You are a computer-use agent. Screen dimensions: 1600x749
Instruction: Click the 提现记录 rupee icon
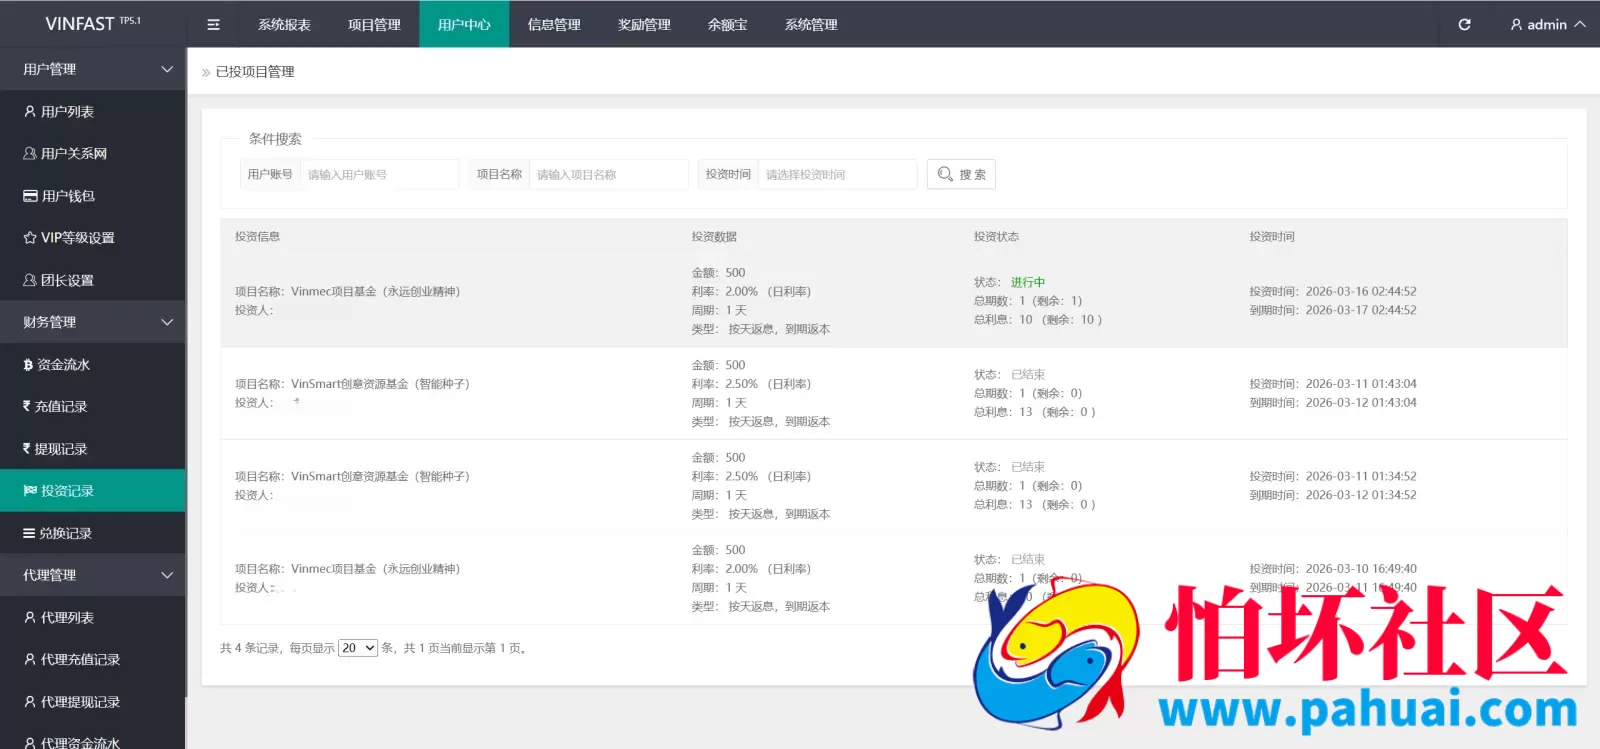point(27,449)
